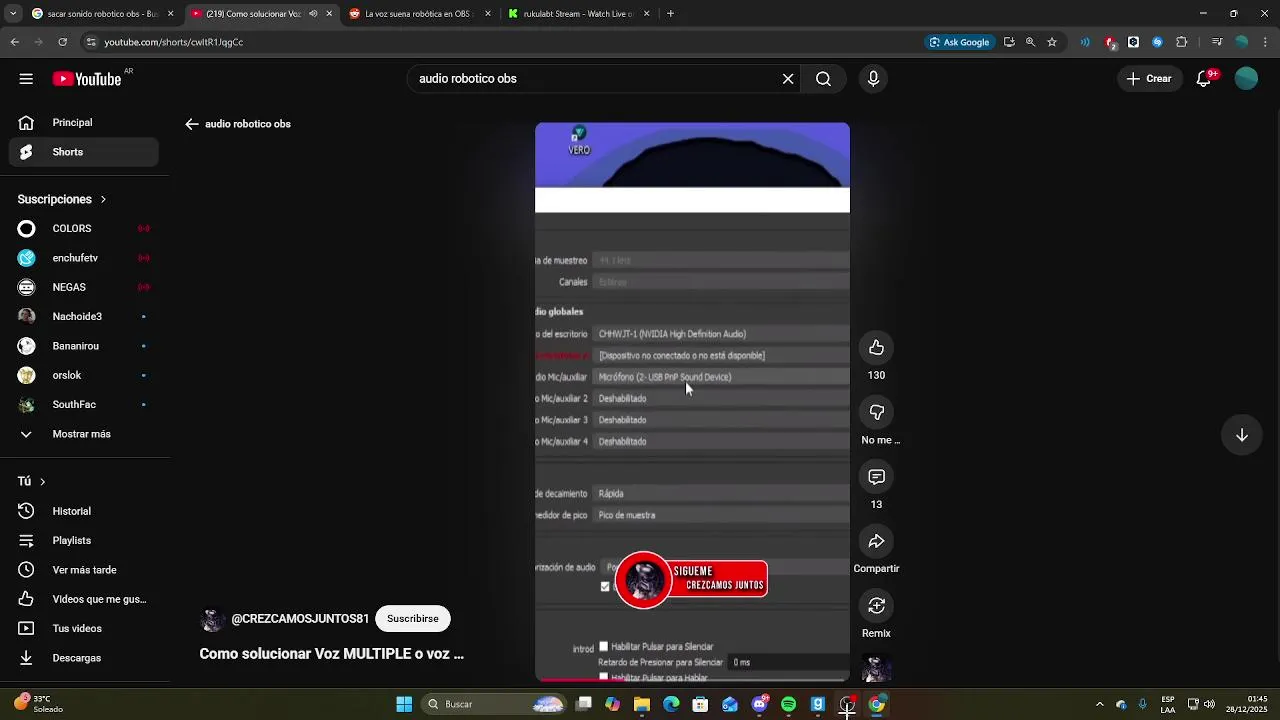Open the Crear dropdown

pos(1148,79)
